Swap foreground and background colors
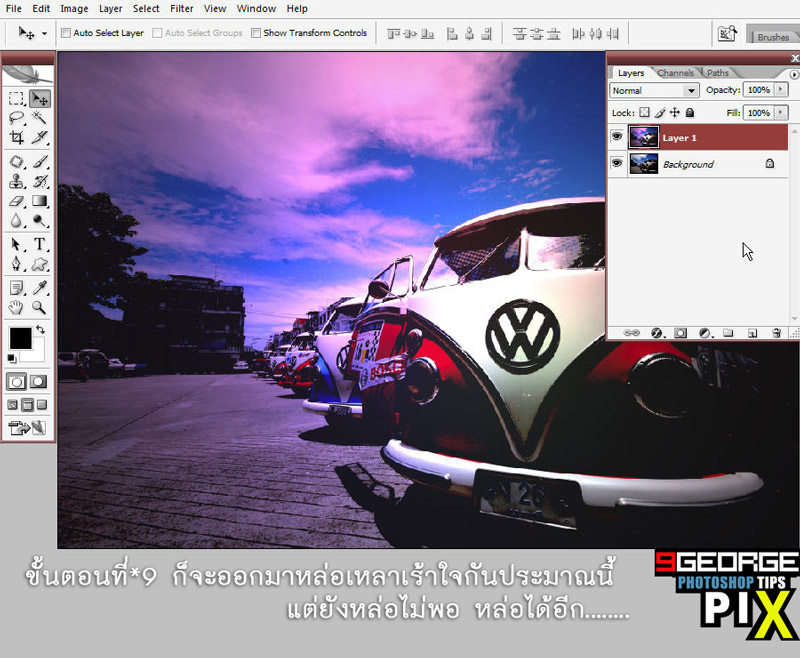 40,330
